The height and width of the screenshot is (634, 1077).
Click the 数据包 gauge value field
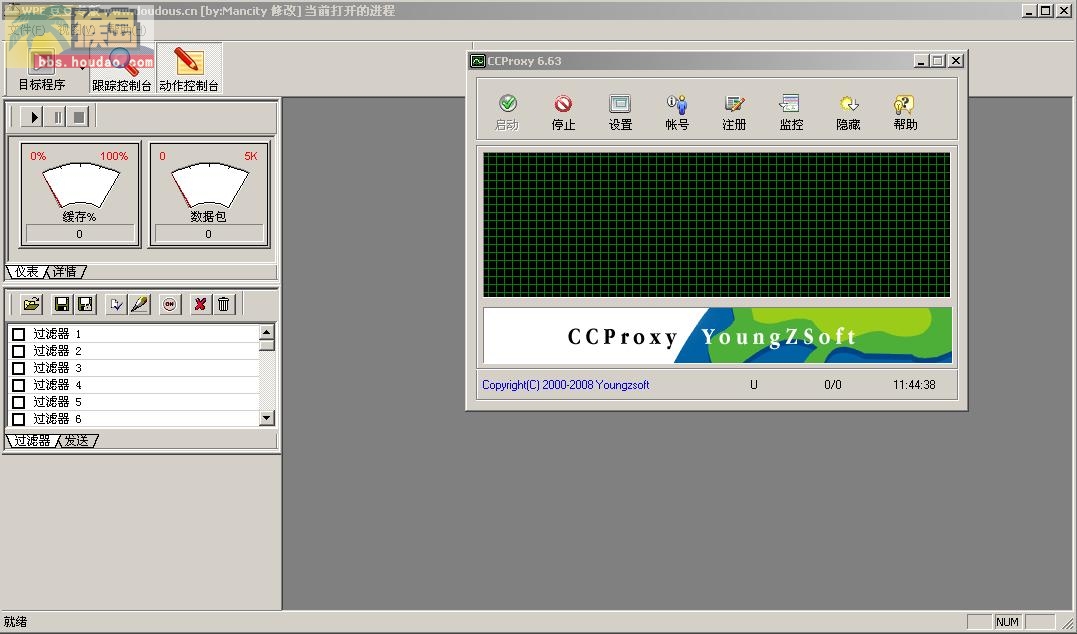(209, 234)
